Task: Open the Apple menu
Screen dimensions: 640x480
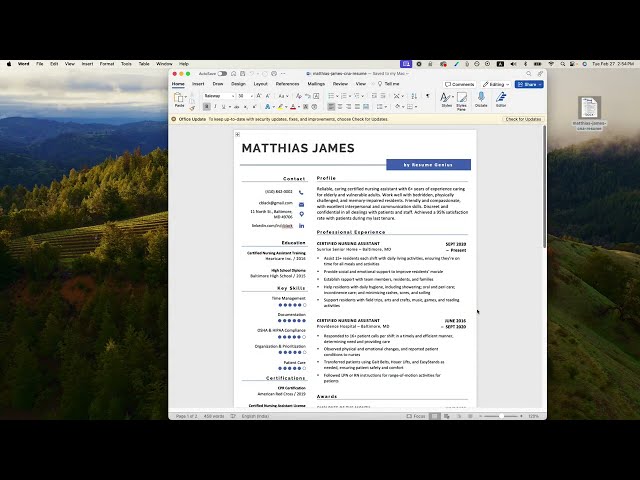Action: [x=9, y=64]
